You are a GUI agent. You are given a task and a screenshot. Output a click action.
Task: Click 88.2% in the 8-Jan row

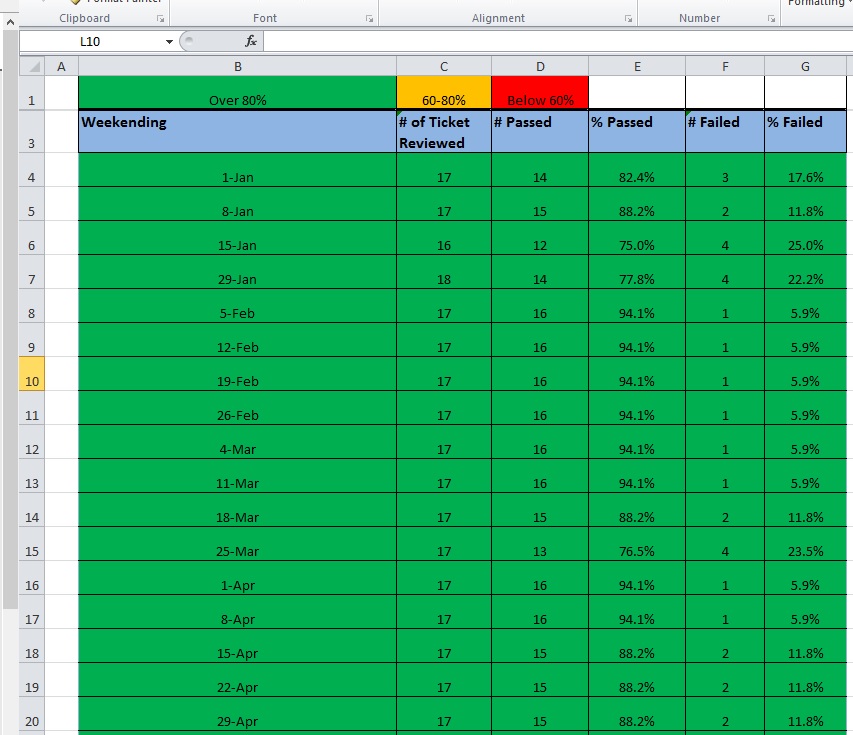pyautogui.click(x=637, y=204)
